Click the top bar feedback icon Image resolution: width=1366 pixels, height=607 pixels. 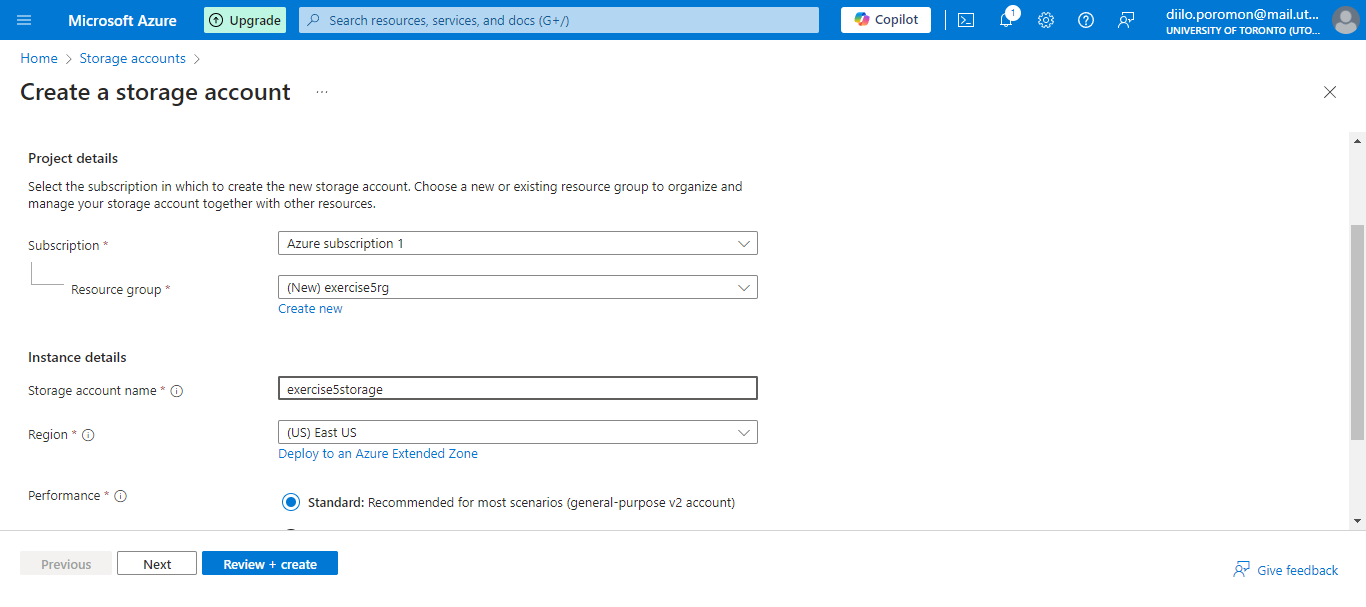[x=1126, y=20]
